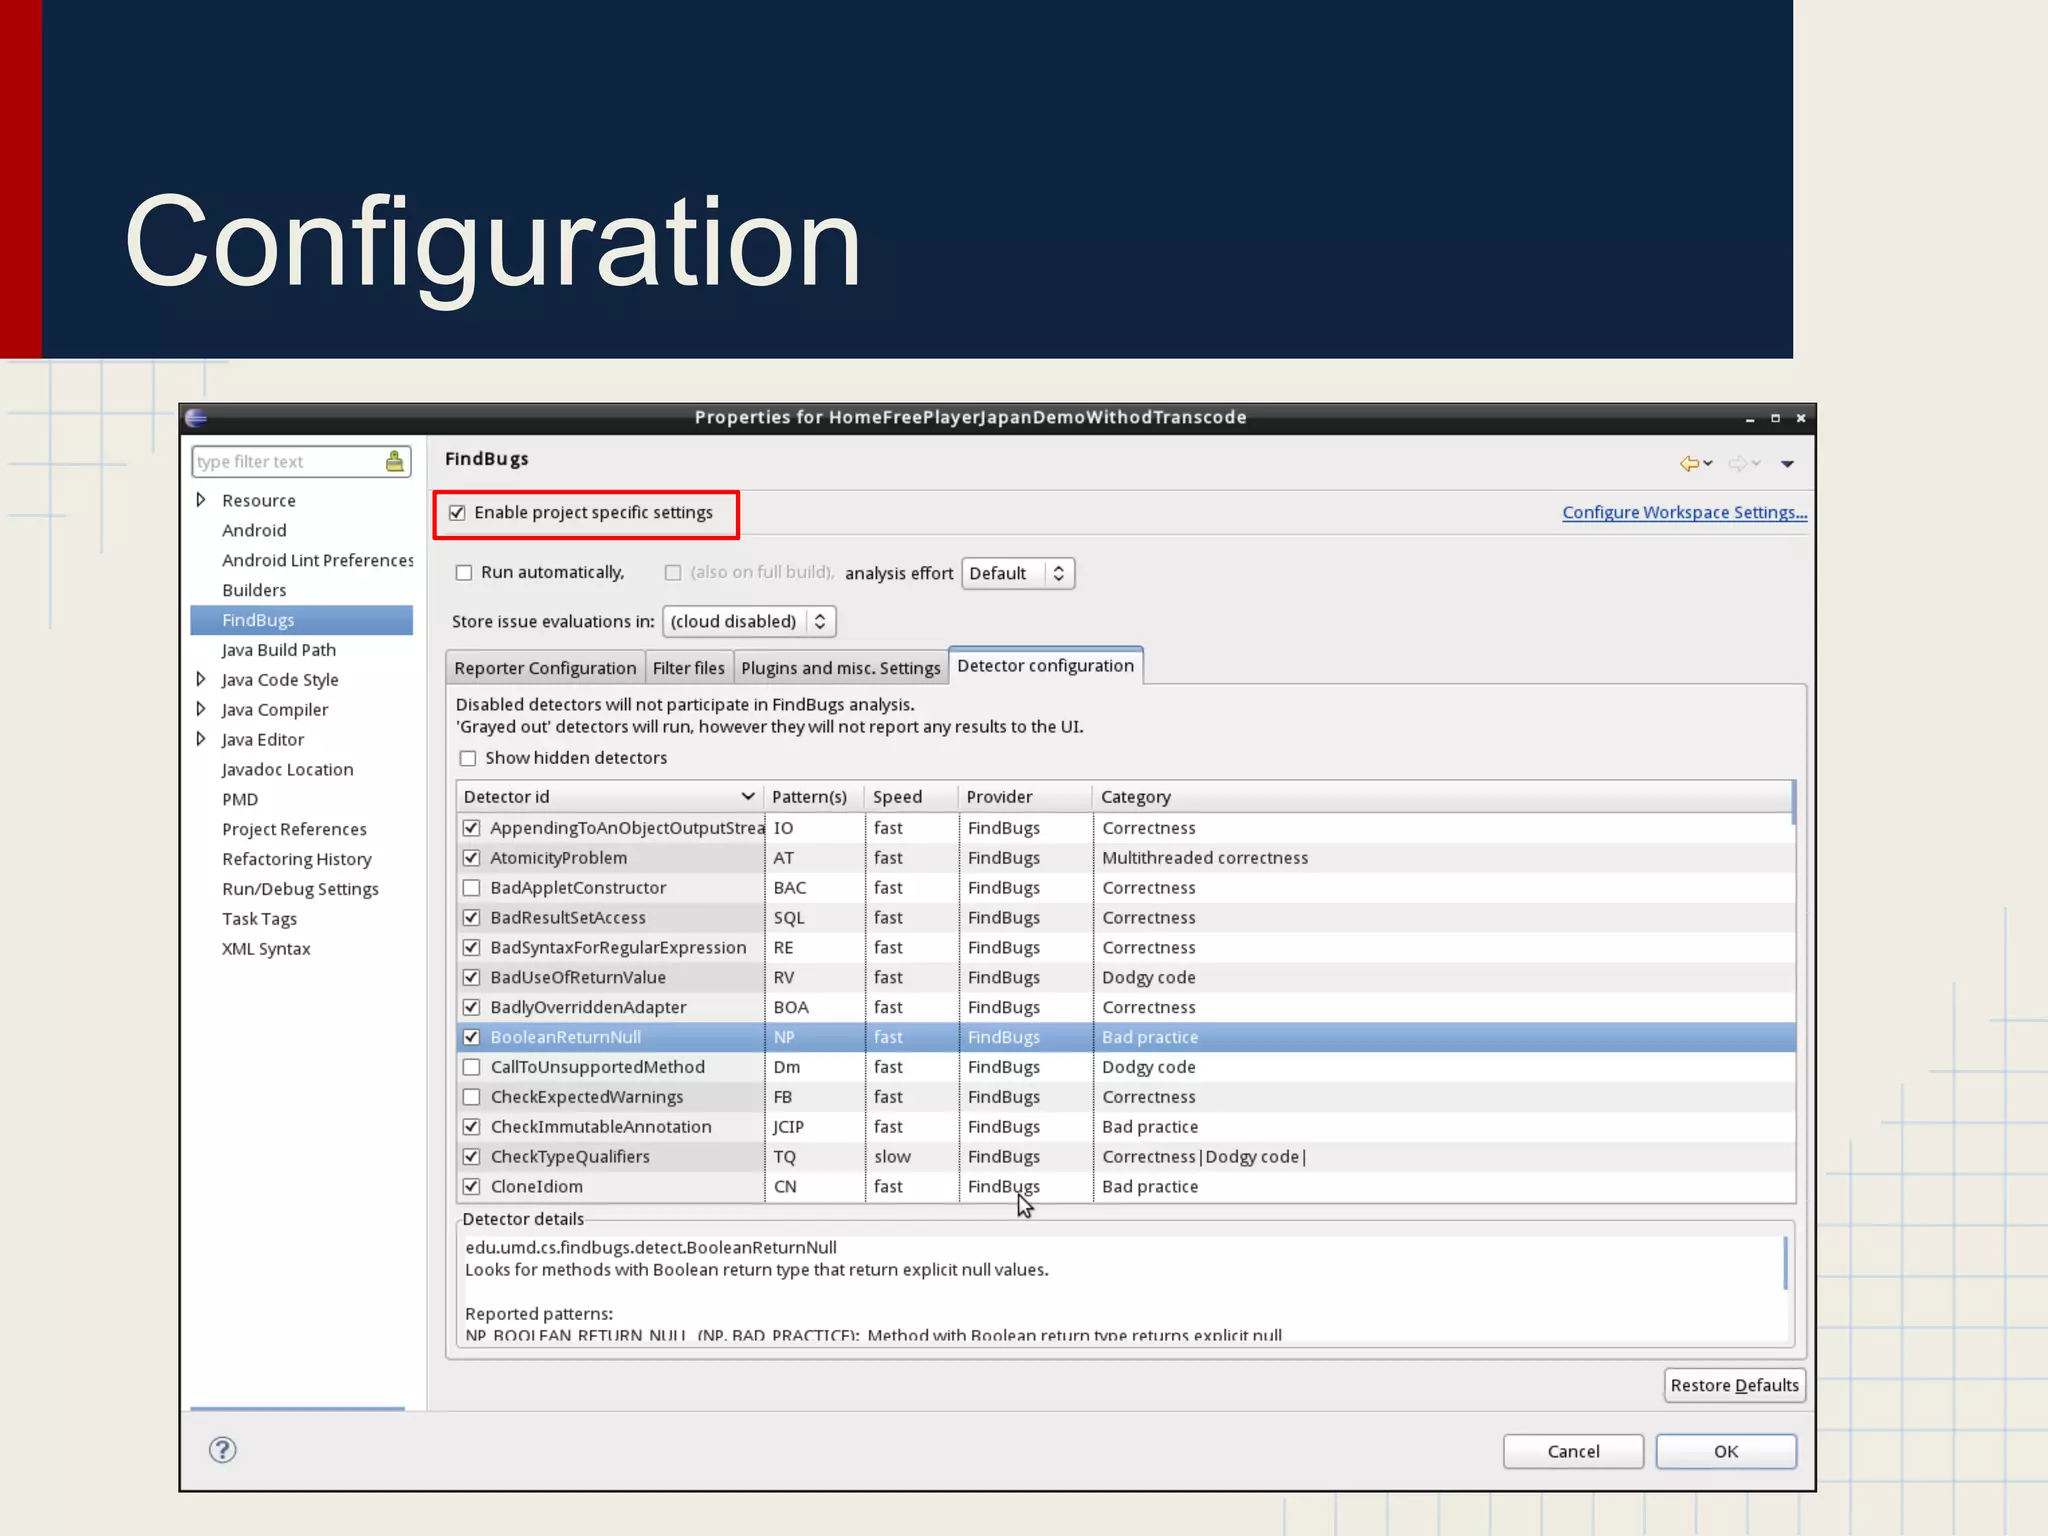The height and width of the screenshot is (1536, 2048).
Task: Open Configure Workspace Settings link
Action: (x=1684, y=512)
